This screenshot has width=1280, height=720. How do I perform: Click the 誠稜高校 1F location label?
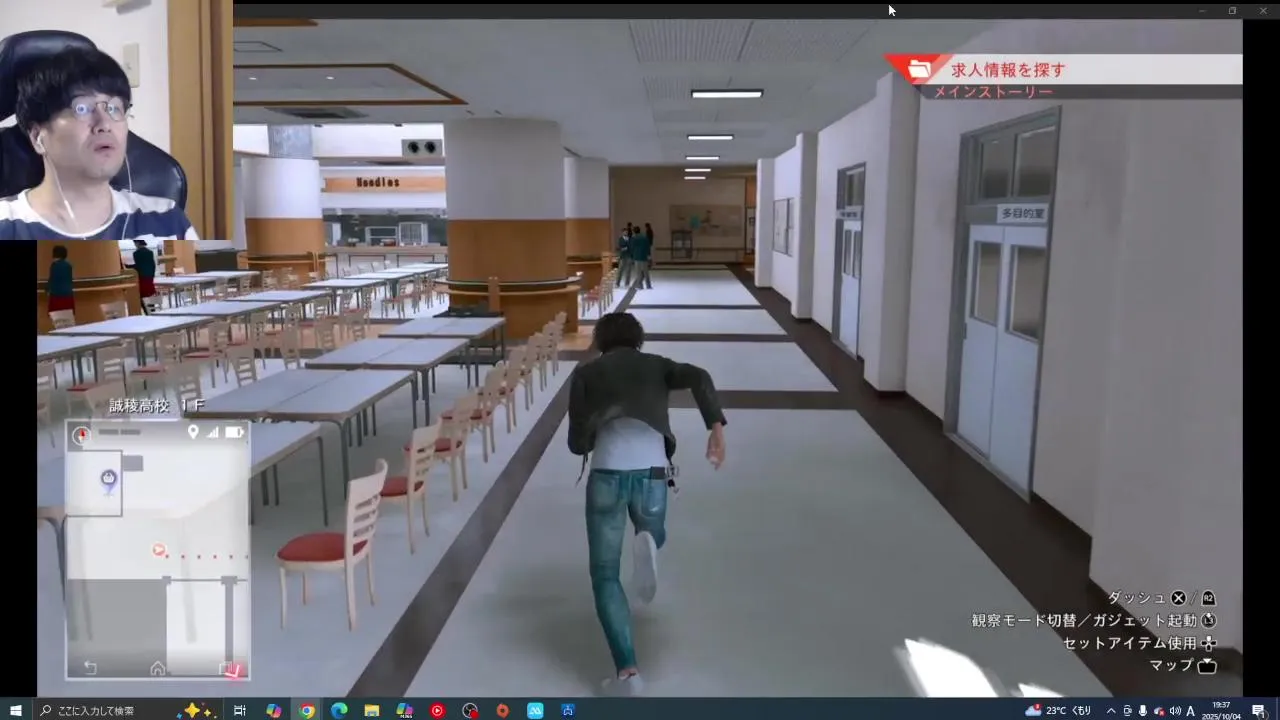click(157, 406)
